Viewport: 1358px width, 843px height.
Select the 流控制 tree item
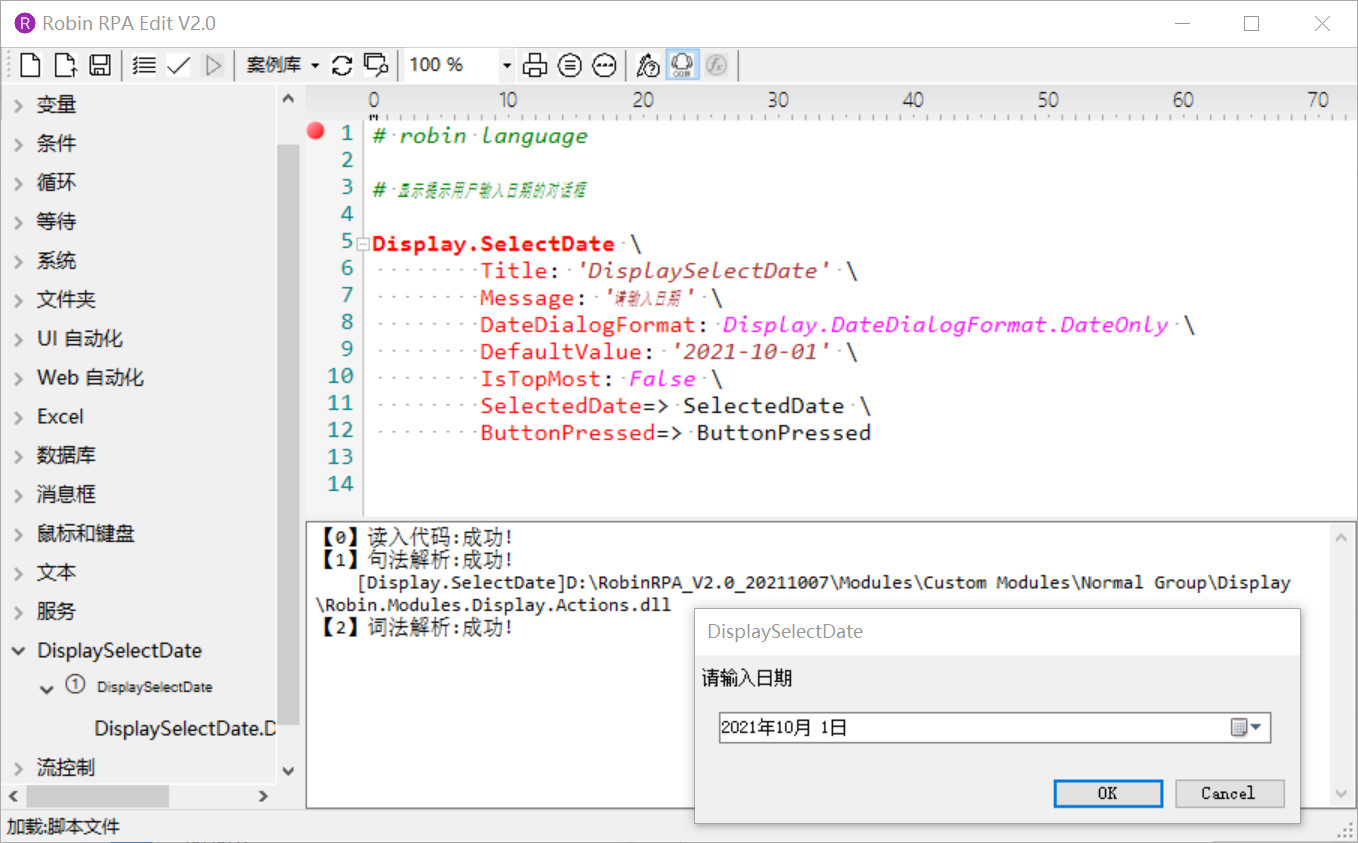click(65, 768)
